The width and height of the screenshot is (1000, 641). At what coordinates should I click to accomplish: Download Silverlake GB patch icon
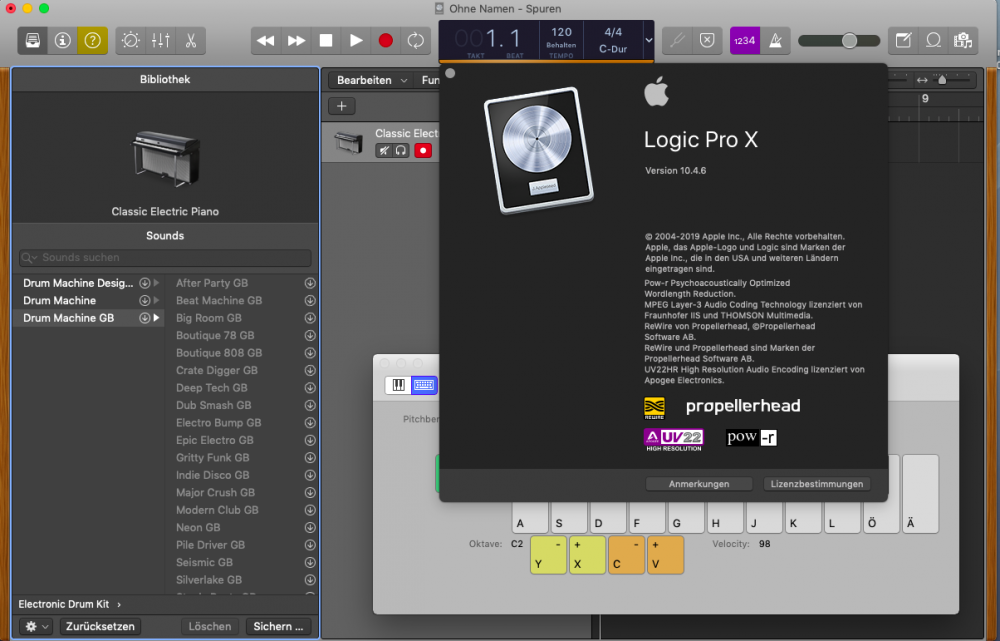click(x=310, y=580)
